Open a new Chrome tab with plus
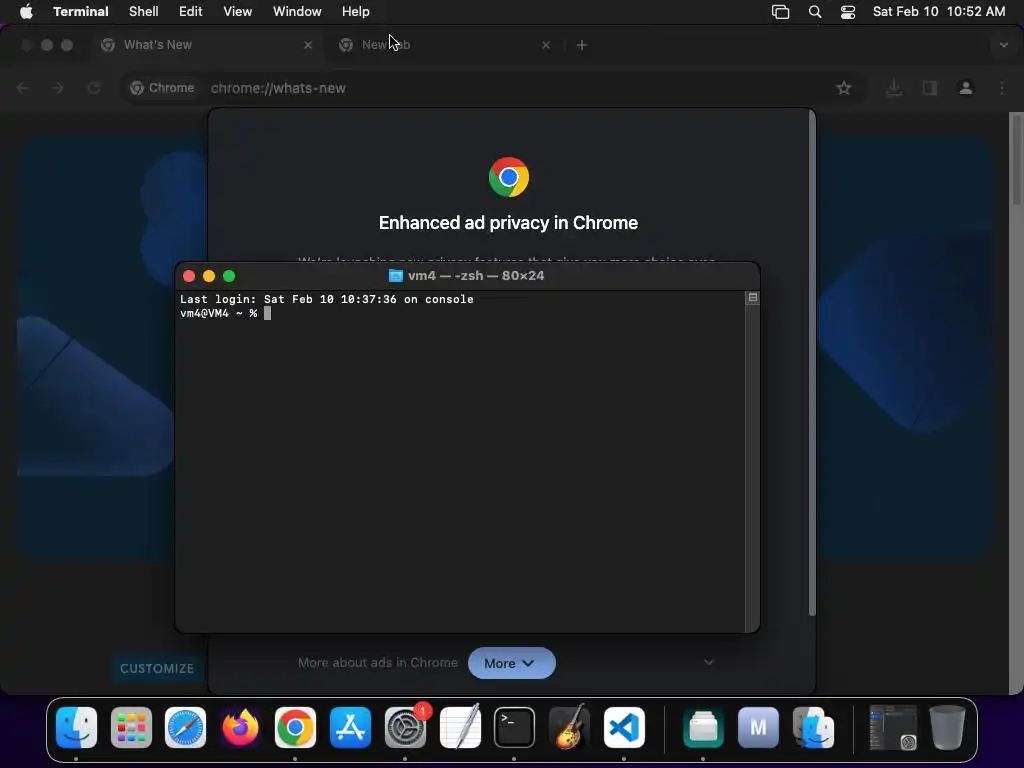The height and width of the screenshot is (768, 1024). pos(582,45)
